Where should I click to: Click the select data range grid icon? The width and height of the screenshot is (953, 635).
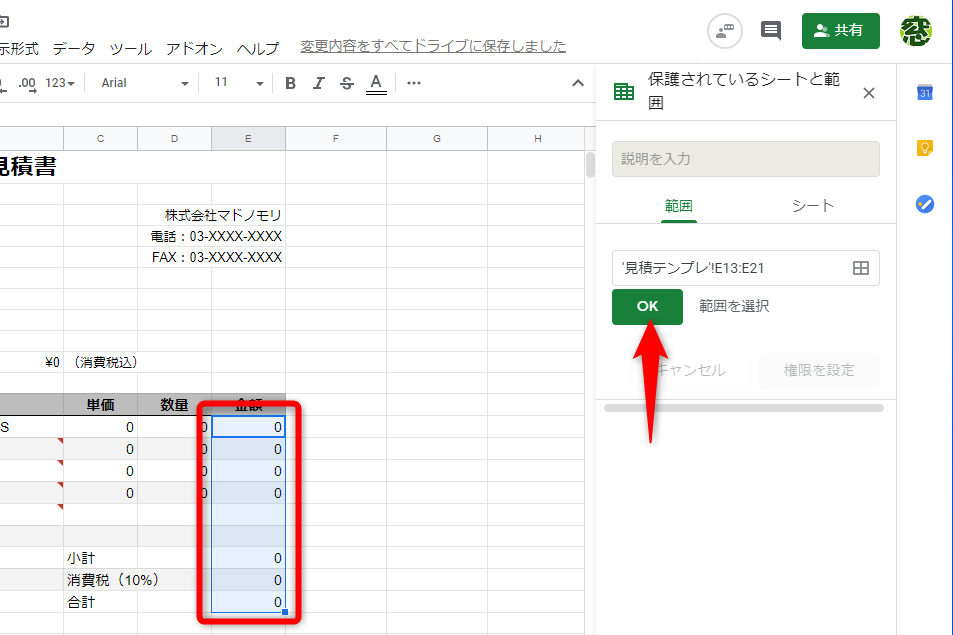coord(860,267)
